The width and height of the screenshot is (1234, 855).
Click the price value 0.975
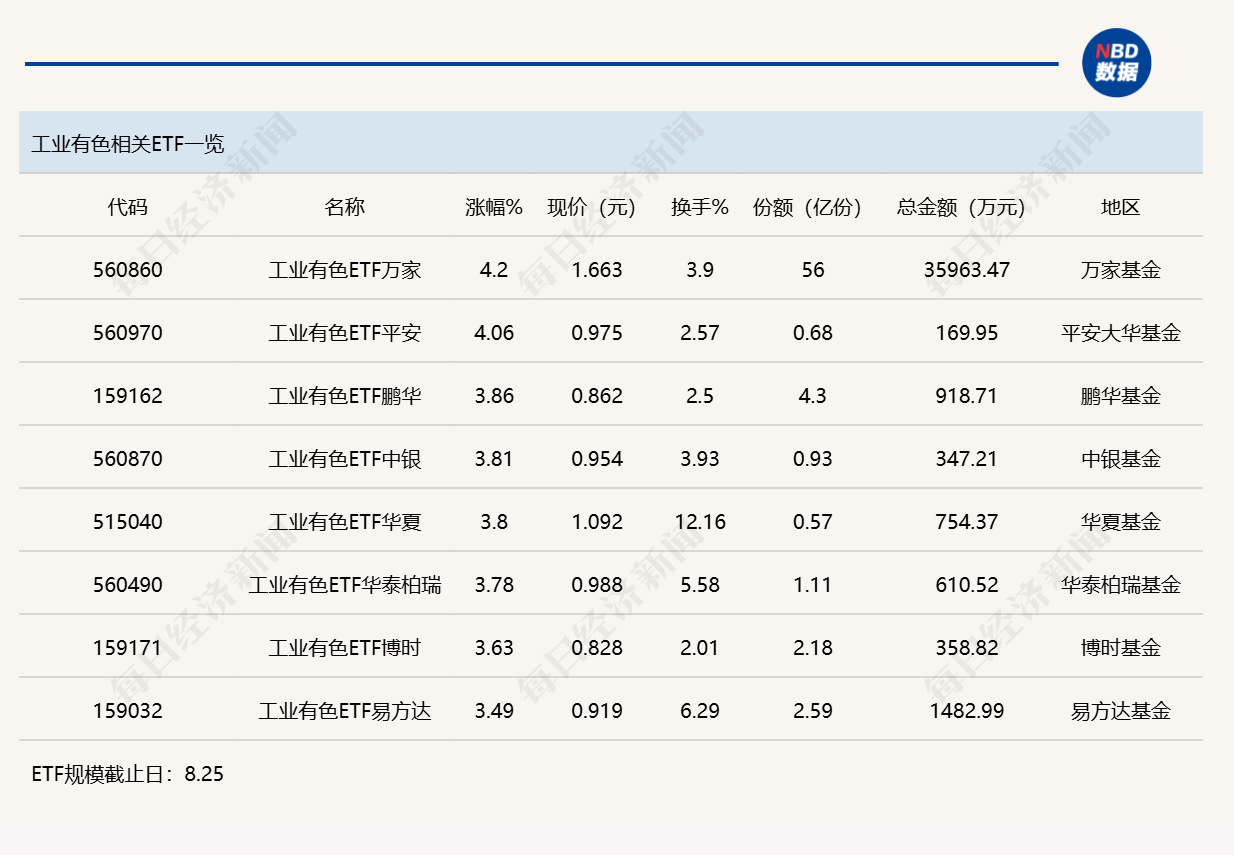click(x=597, y=333)
